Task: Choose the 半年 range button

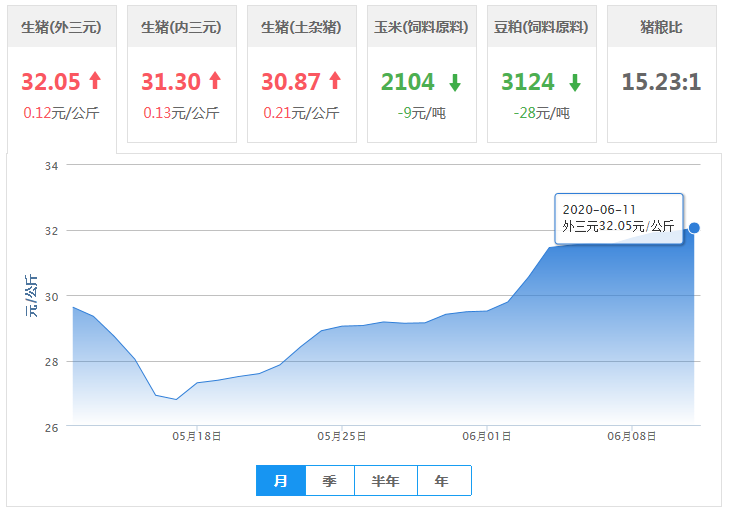Action: click(385, 481)
